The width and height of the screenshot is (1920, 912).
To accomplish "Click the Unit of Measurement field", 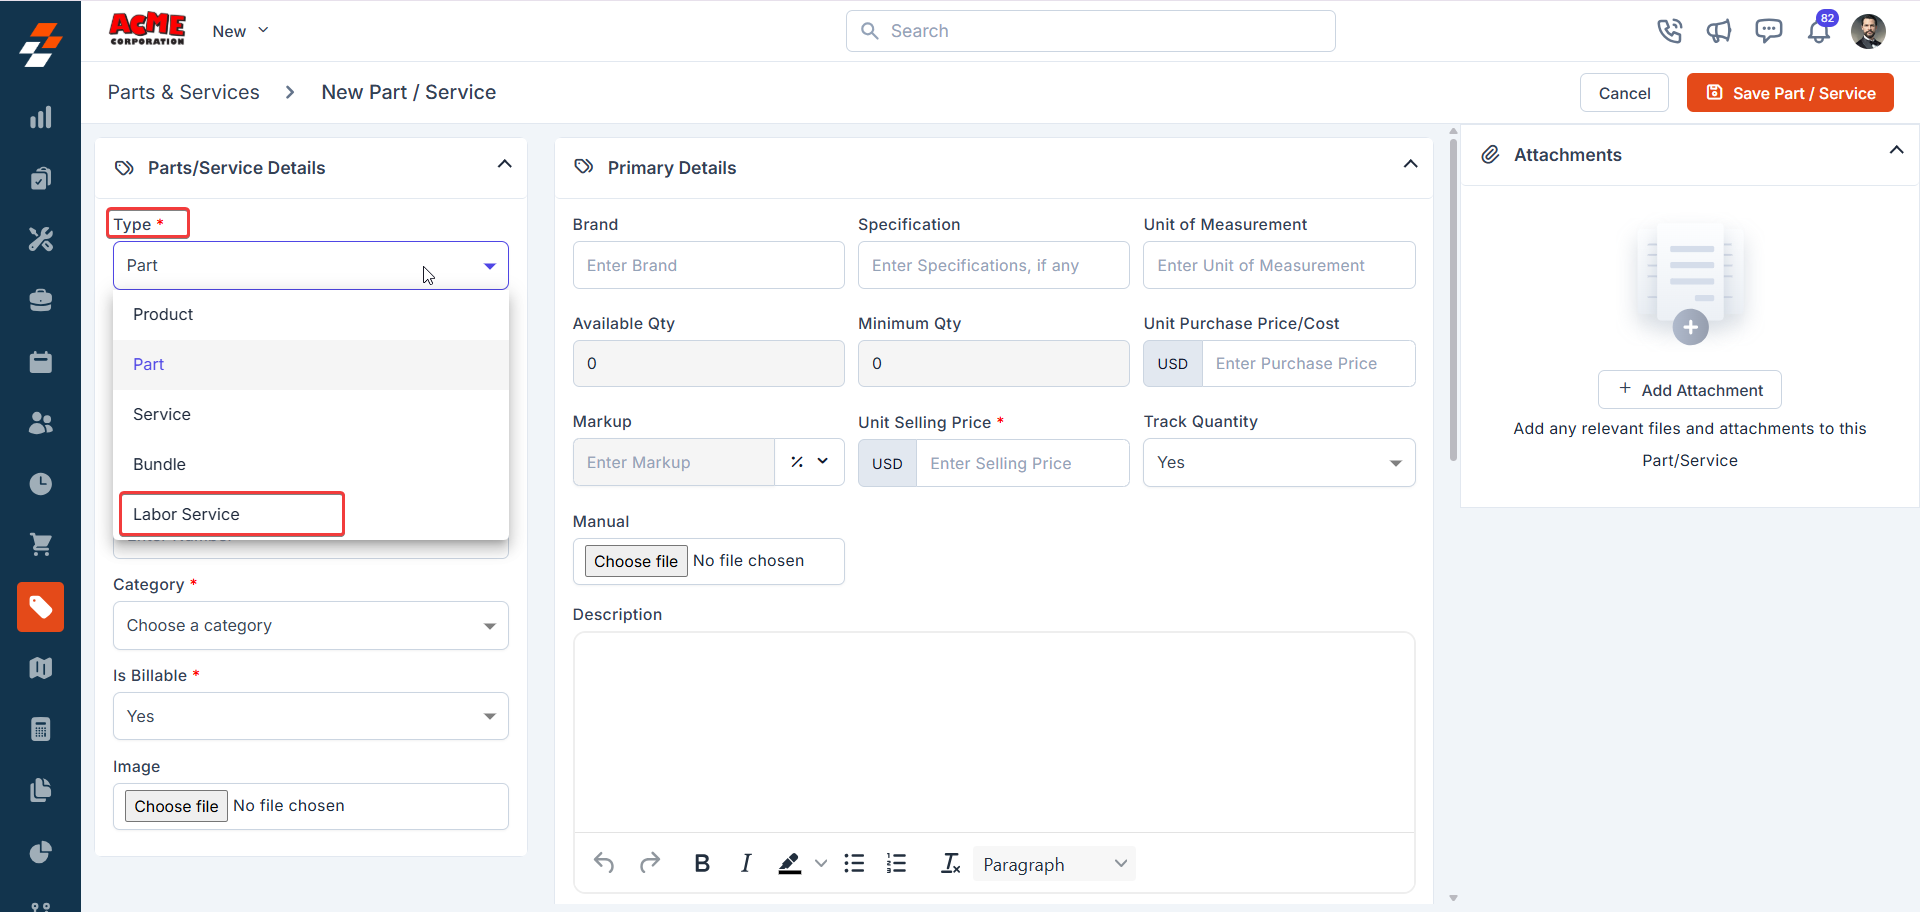I will click(1279, 265).
